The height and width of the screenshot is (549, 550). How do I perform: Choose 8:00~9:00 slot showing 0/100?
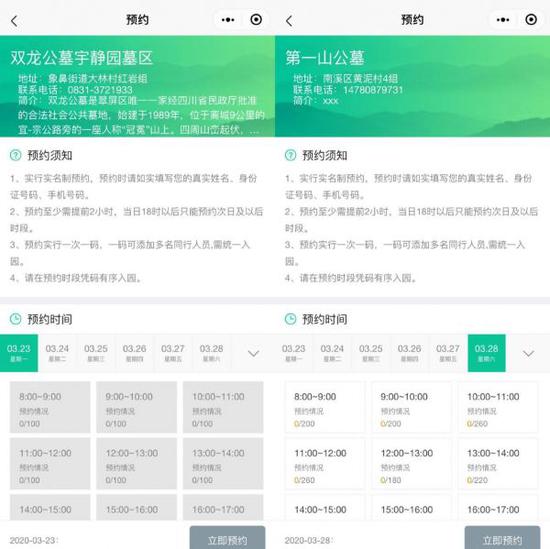pos(50,407)
